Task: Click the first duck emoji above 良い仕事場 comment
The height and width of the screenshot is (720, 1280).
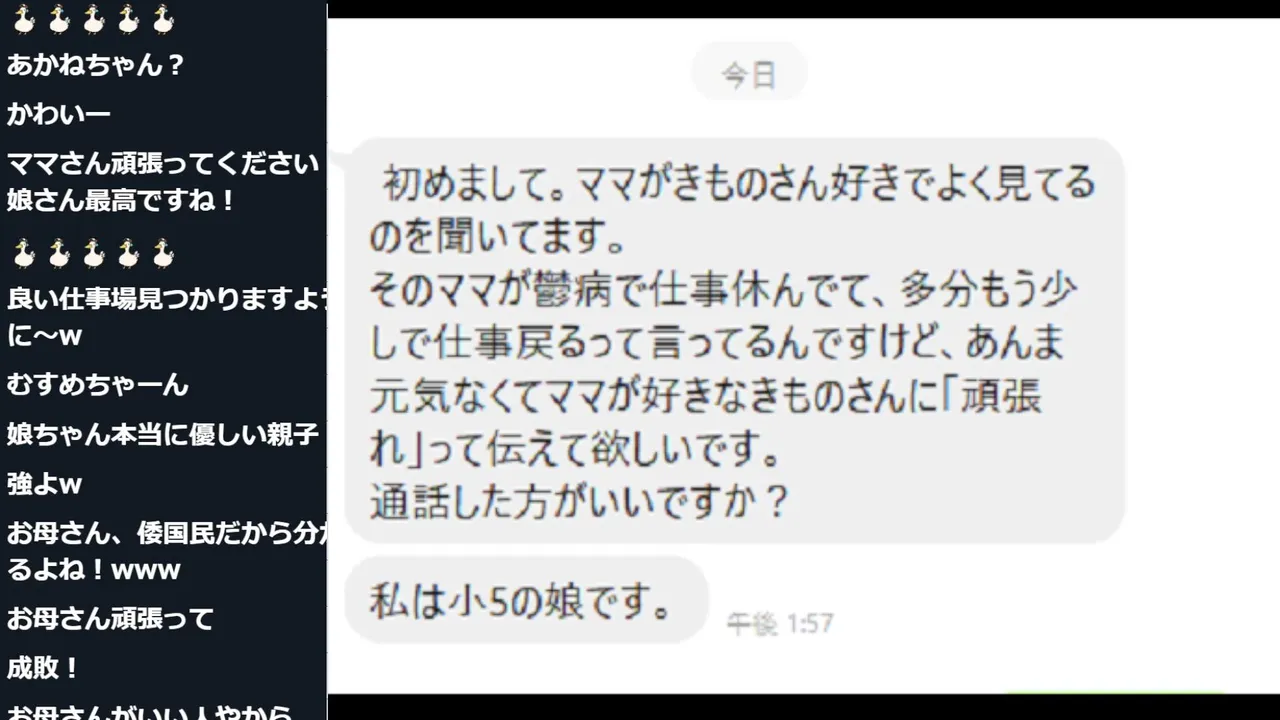Action: click(24, 253)
